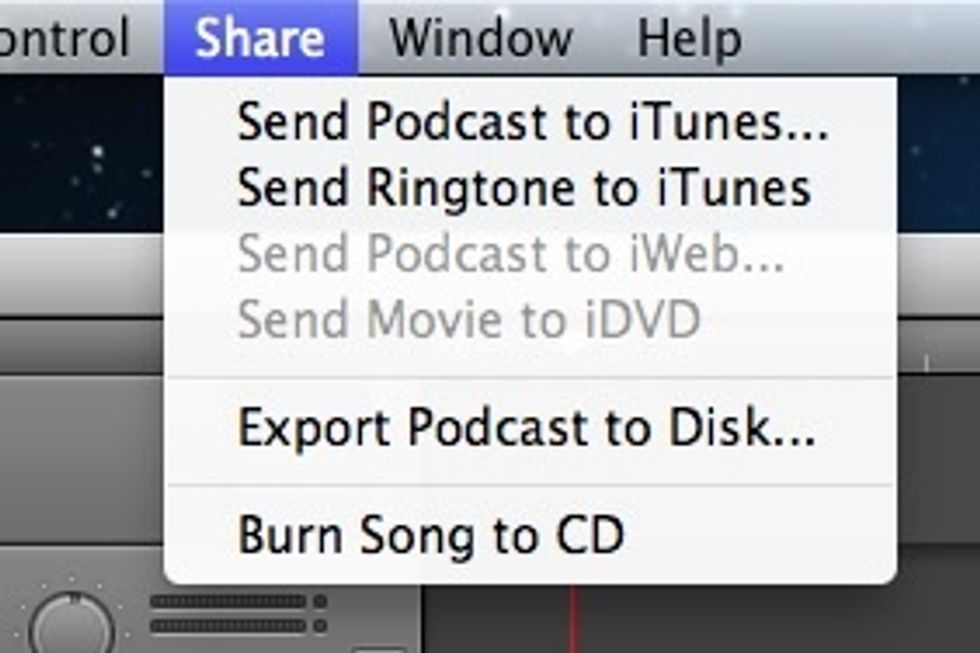980x653 pixels.
Task: Click the upper clip indicator dot
Action: [x=320, y=601]
